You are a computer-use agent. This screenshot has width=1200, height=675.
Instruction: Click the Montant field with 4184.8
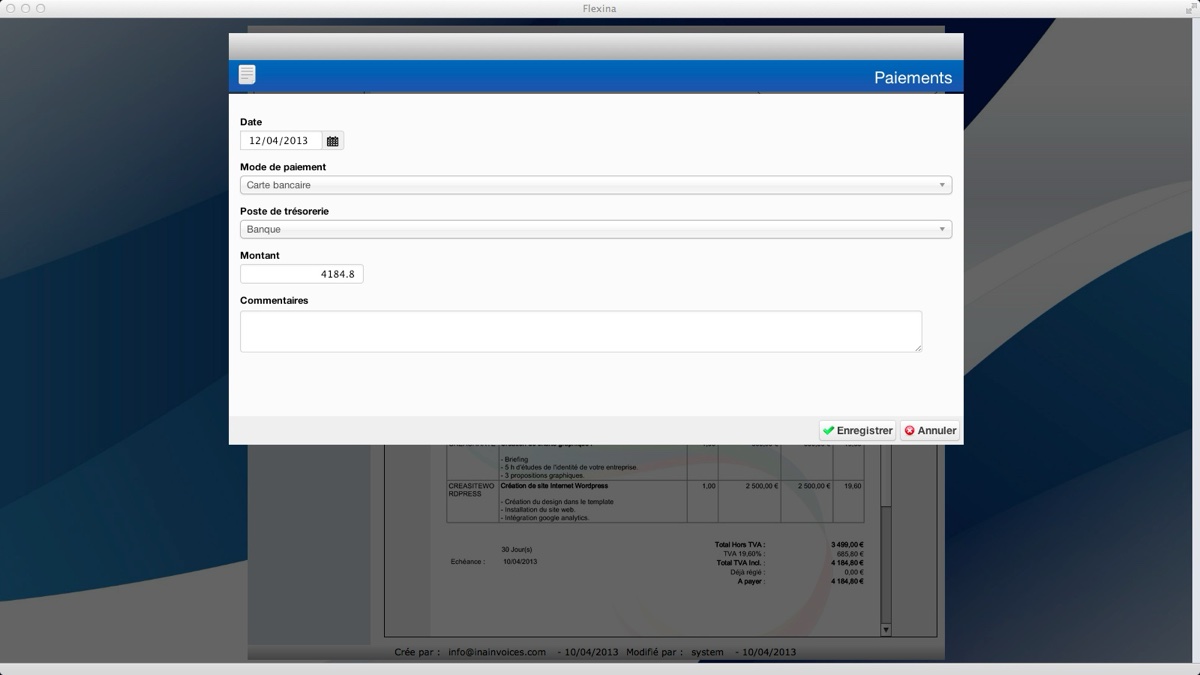(x=302, y=274)
